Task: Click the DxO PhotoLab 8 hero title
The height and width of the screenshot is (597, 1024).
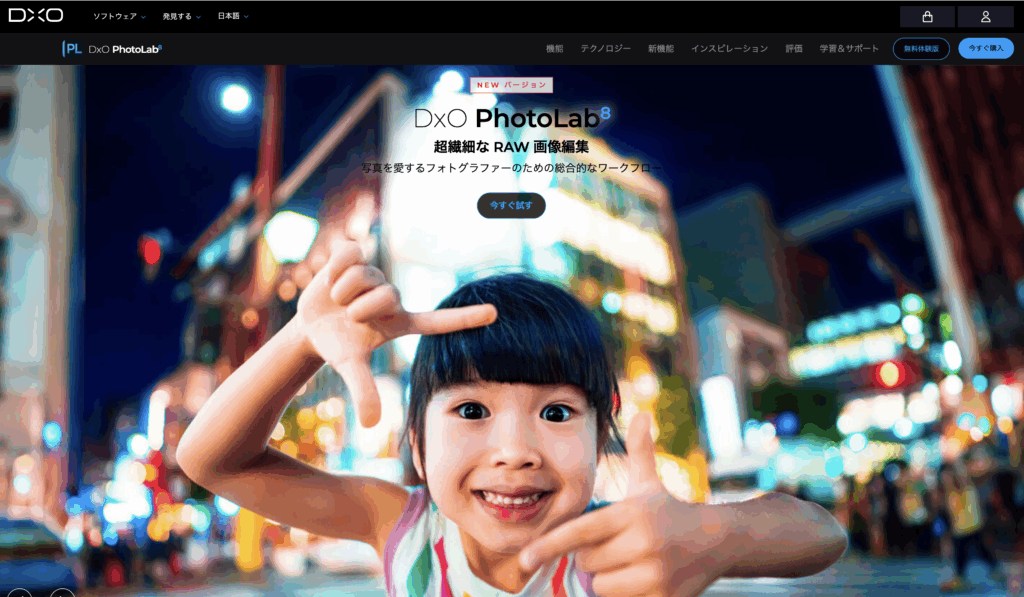Action: click(513, 118)
